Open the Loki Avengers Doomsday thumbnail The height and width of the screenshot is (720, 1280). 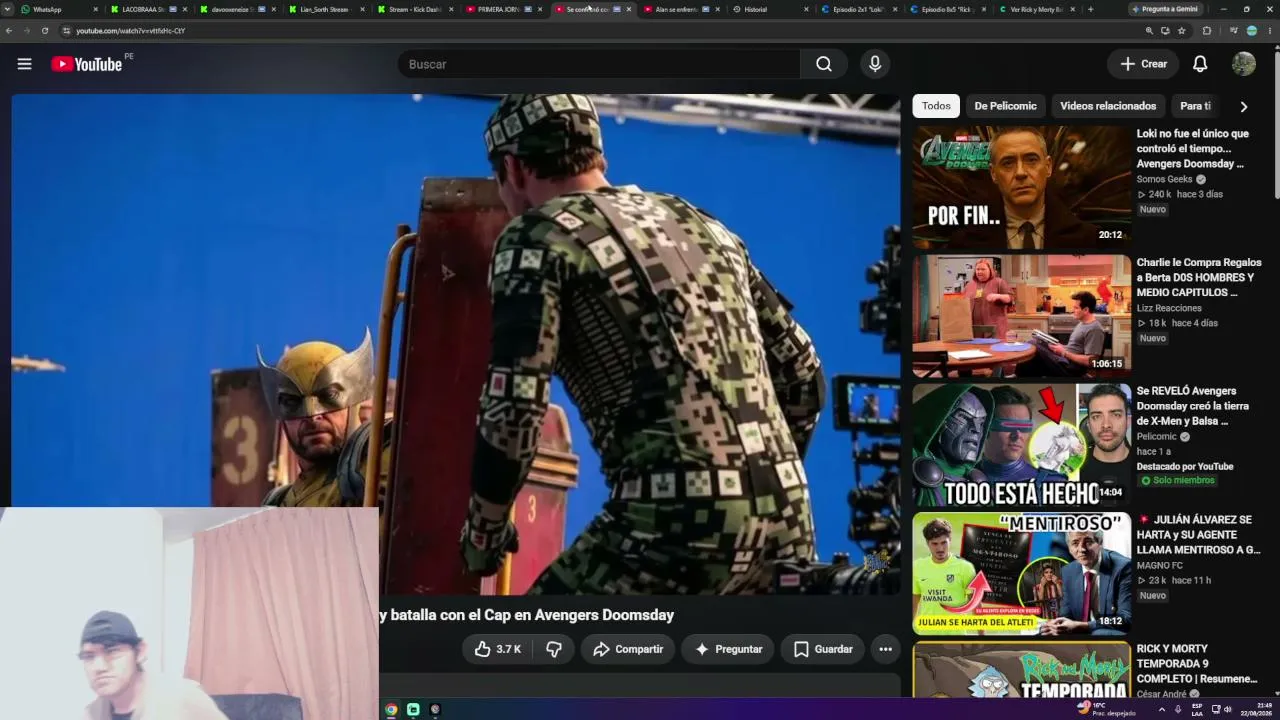tap(1021, 187)
